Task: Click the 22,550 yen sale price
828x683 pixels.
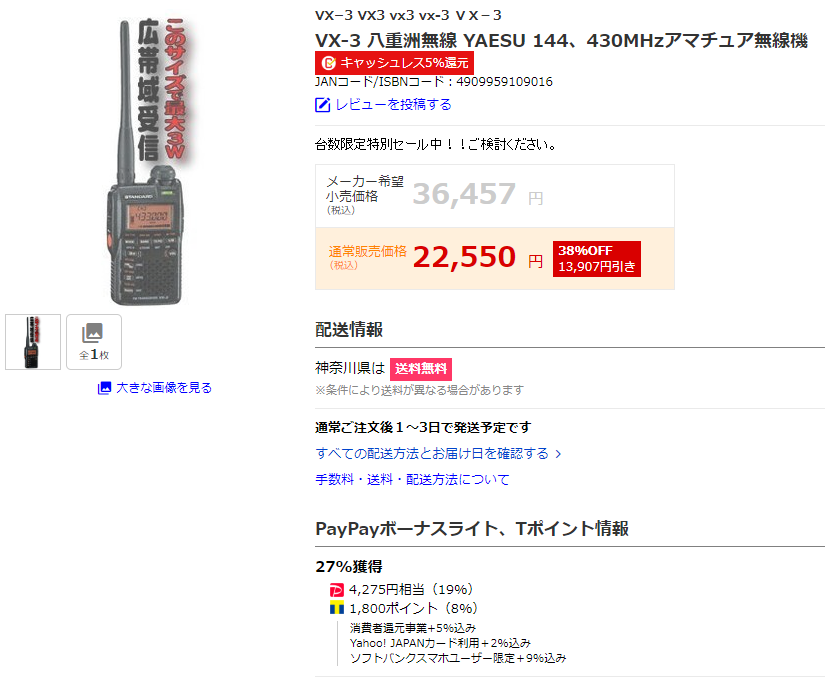Action: click(x=464, y=257)
